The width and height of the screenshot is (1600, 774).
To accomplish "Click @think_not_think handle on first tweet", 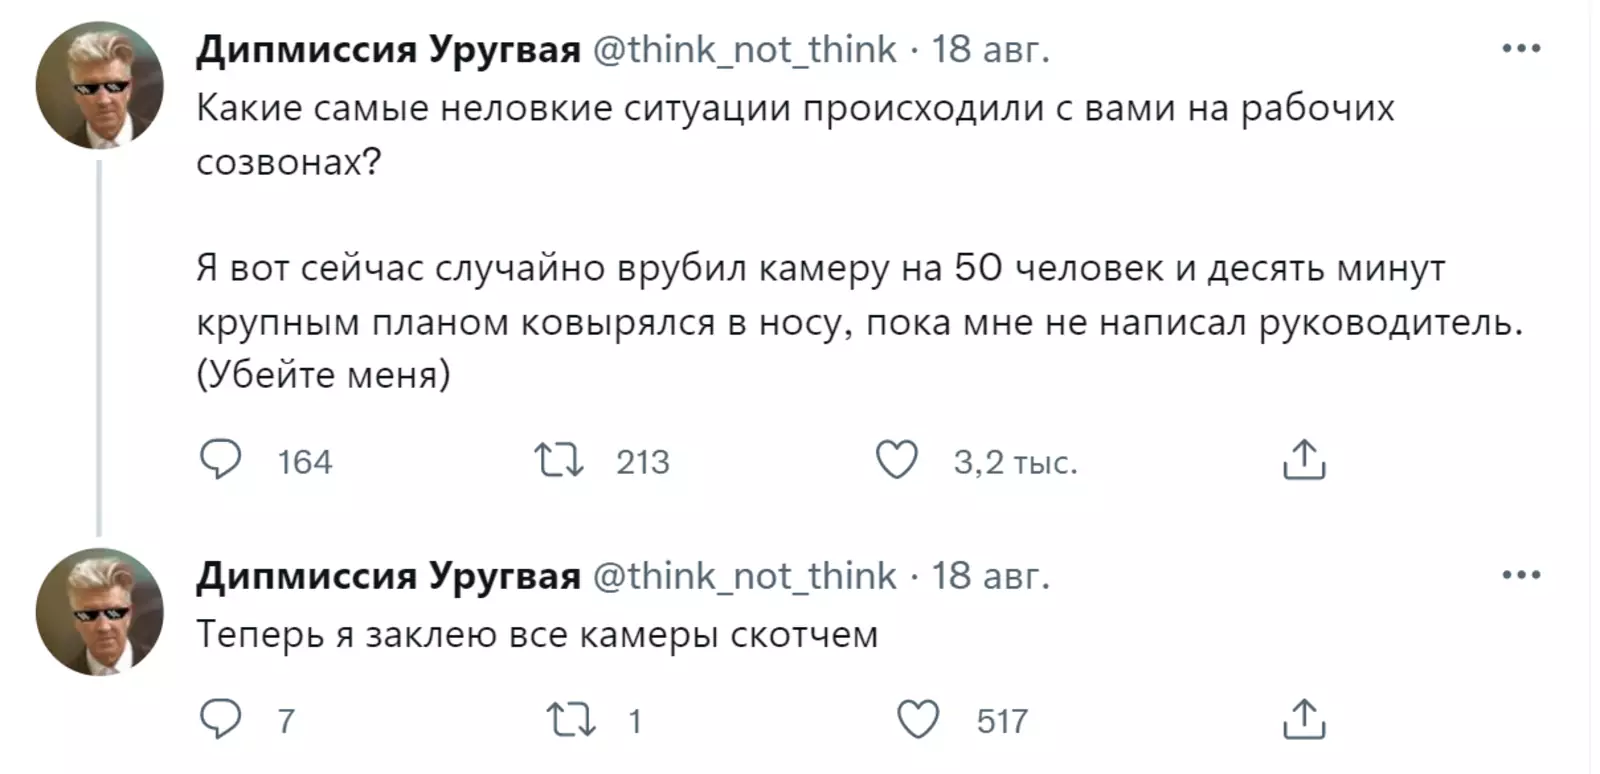I will pyautogui.click(x=745, y=49).
